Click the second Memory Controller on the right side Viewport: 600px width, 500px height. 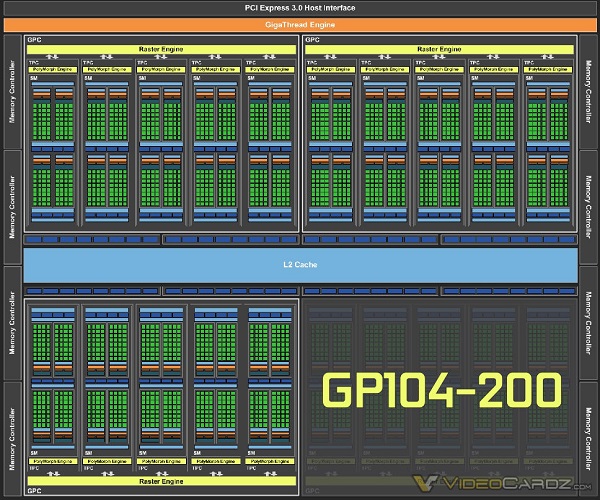click(x=588, y=207)
